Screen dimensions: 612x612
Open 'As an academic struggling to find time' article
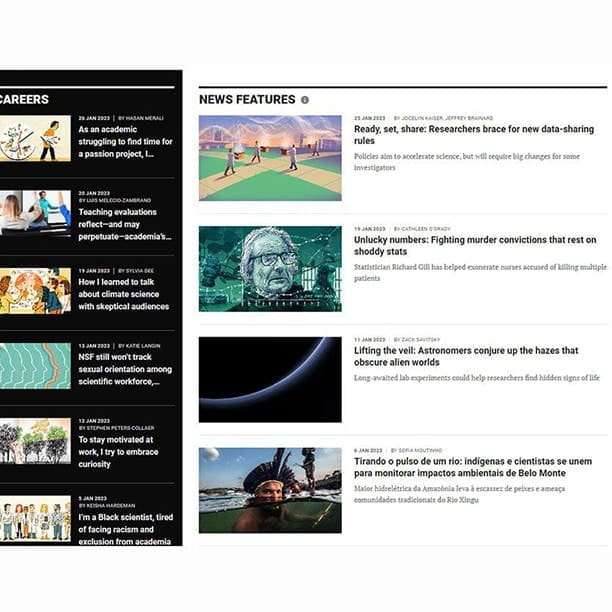click(x=125, y=142)
